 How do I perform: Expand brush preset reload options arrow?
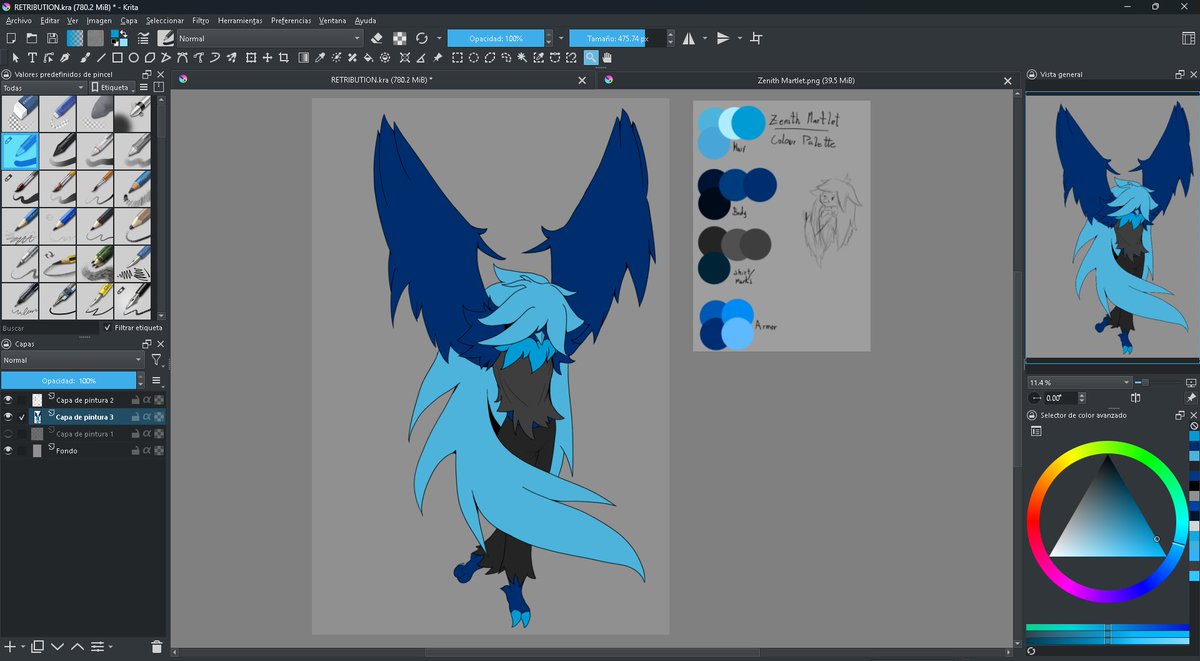click(438, 38)
